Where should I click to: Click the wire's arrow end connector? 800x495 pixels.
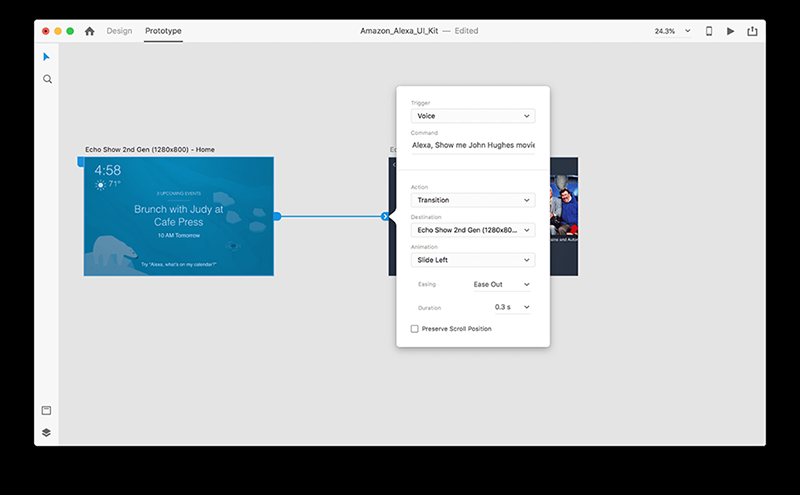(385, 216)
